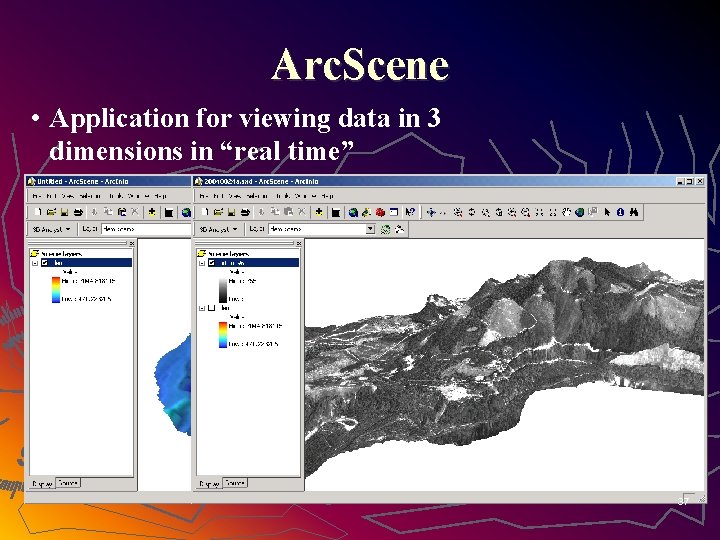The height and width of the screenshot is (540, 720).
Task: Click What's This help pointer icon
Action: pos(411,212)
